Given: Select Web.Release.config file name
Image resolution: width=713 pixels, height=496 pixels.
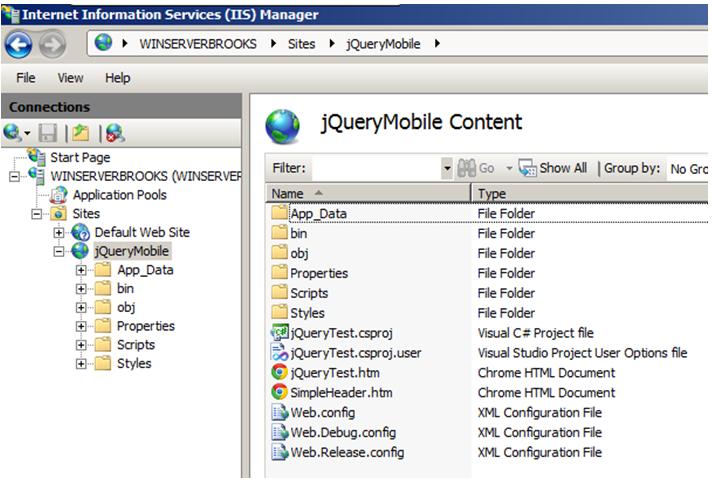Looking at the screenshot, I should [347, 452].
